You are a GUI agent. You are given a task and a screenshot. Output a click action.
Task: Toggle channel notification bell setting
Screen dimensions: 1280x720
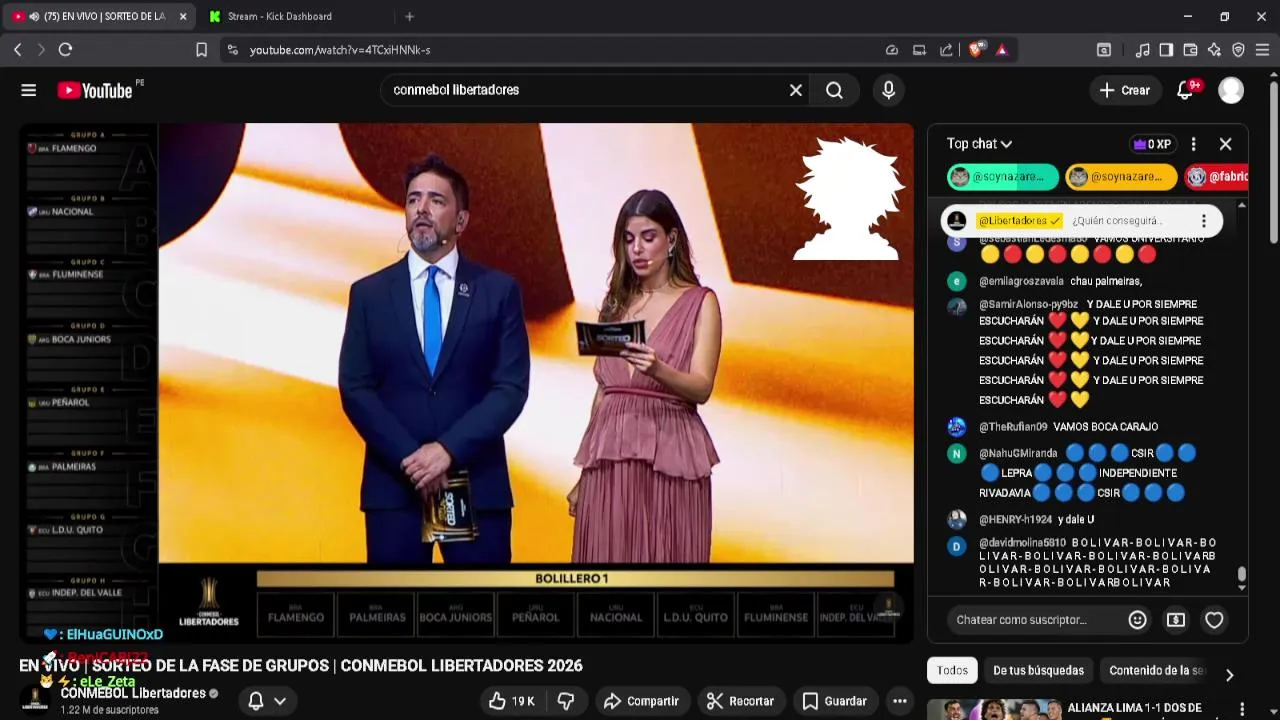coord(256,701)
